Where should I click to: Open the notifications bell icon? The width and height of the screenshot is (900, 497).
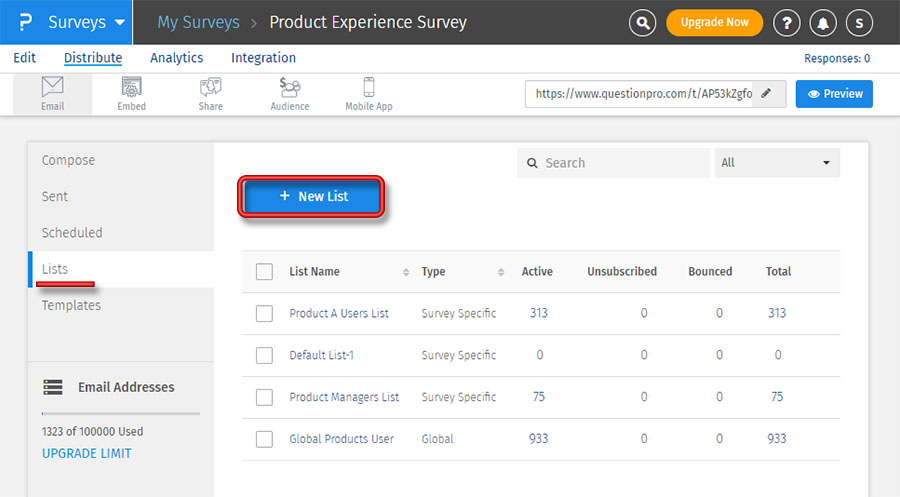(823, 22)
